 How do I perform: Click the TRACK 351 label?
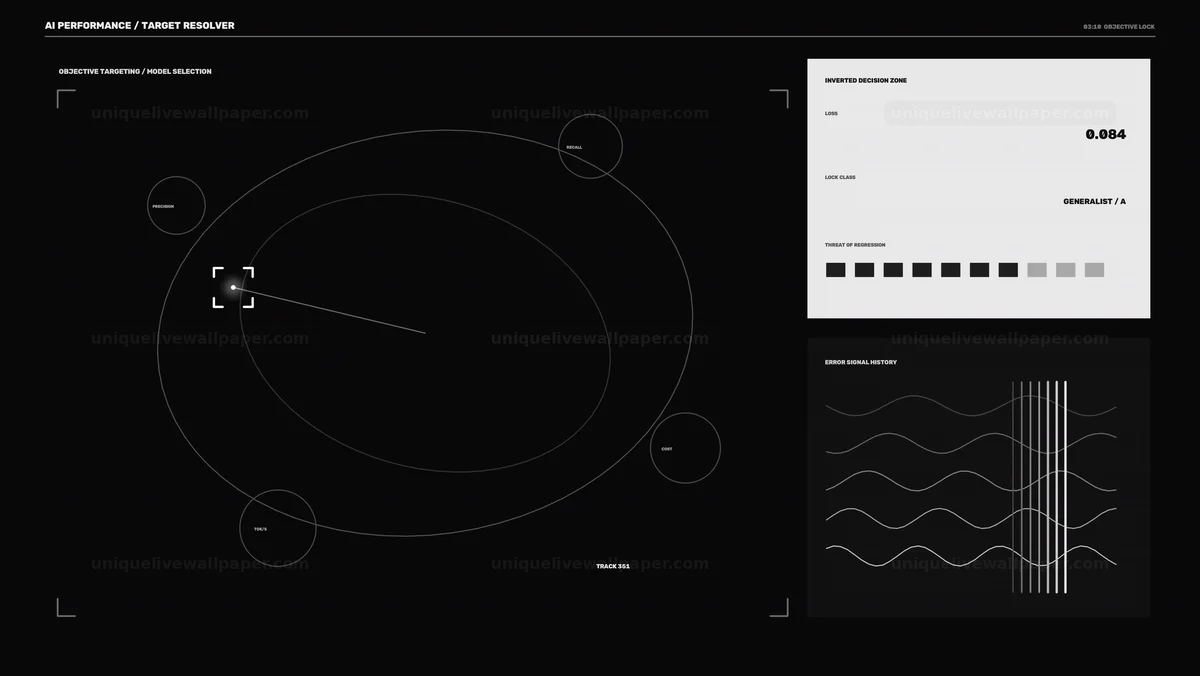[x=613, y=566]
